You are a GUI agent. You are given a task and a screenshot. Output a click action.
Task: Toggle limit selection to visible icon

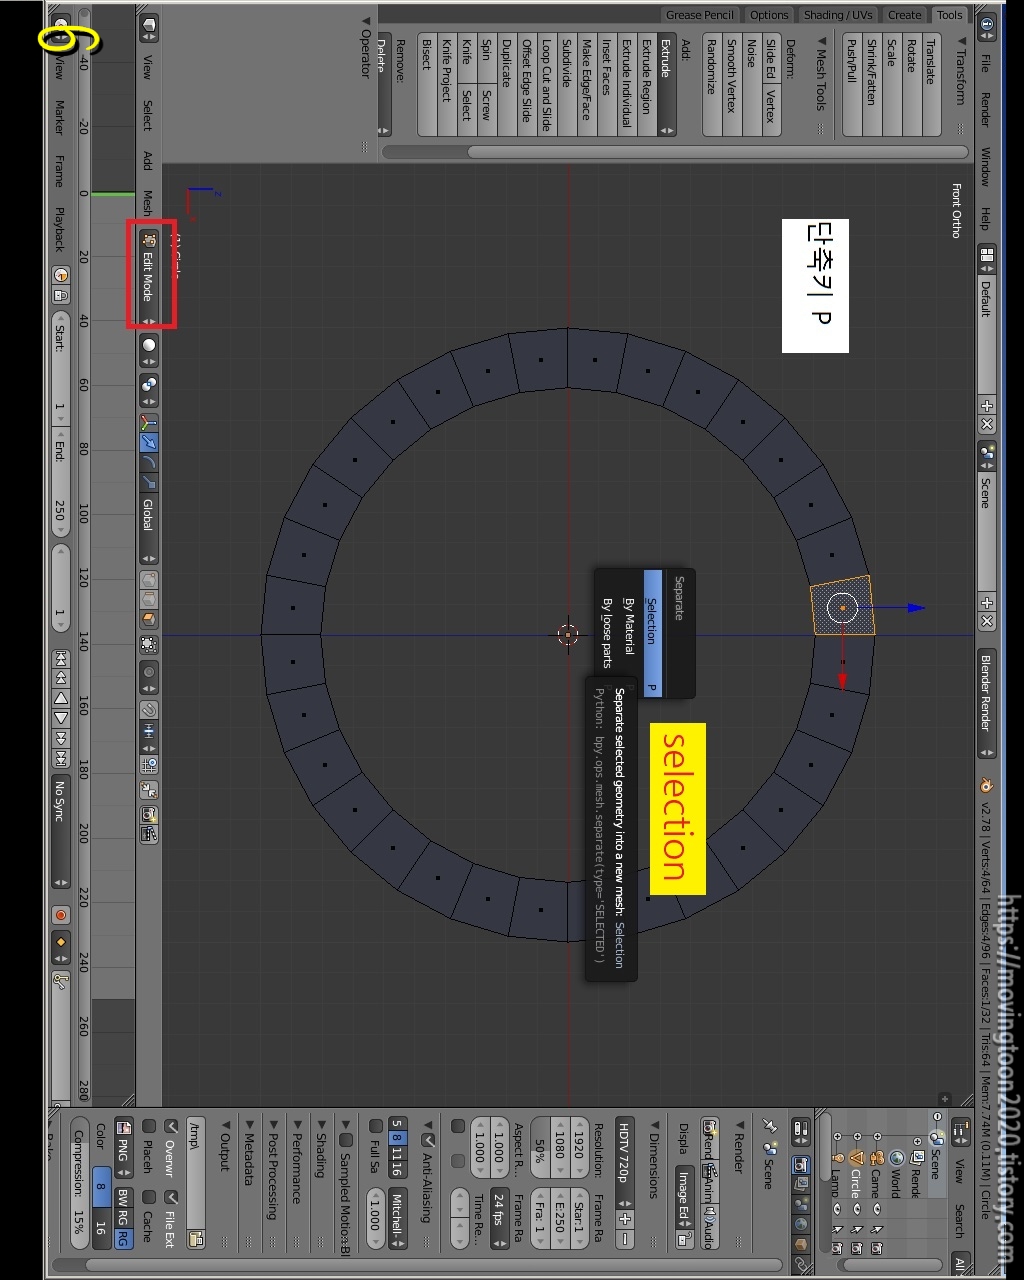149,645
